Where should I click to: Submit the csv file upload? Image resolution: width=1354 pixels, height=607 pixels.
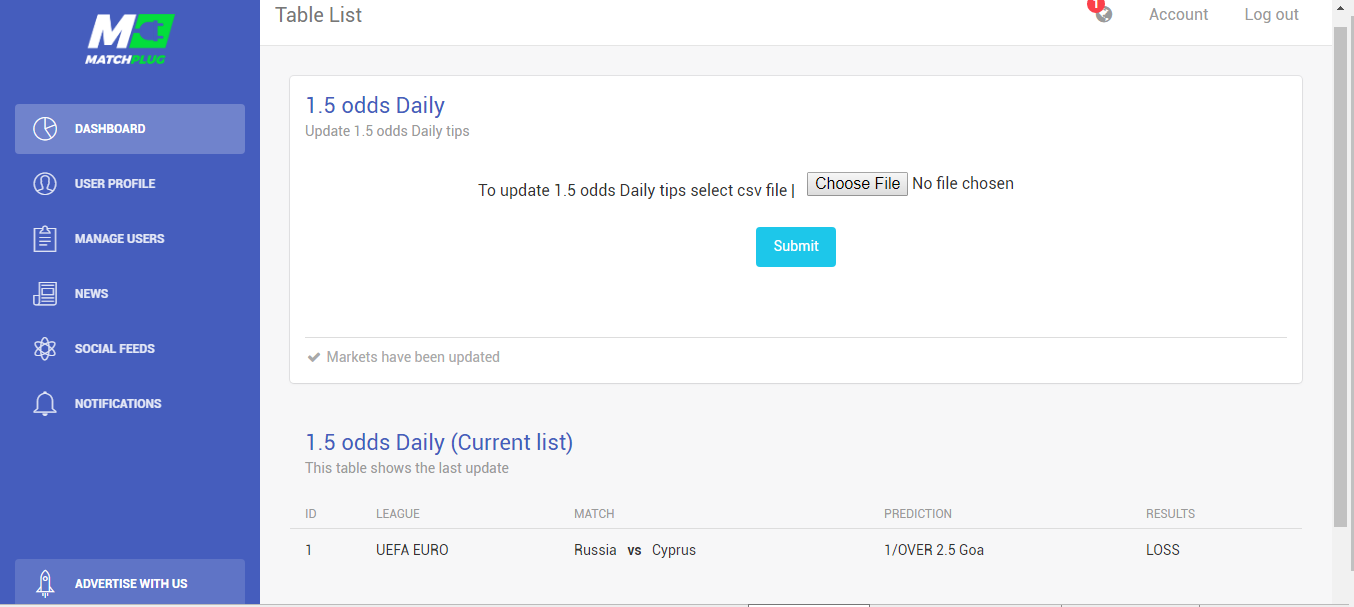[x=796, y=247]
